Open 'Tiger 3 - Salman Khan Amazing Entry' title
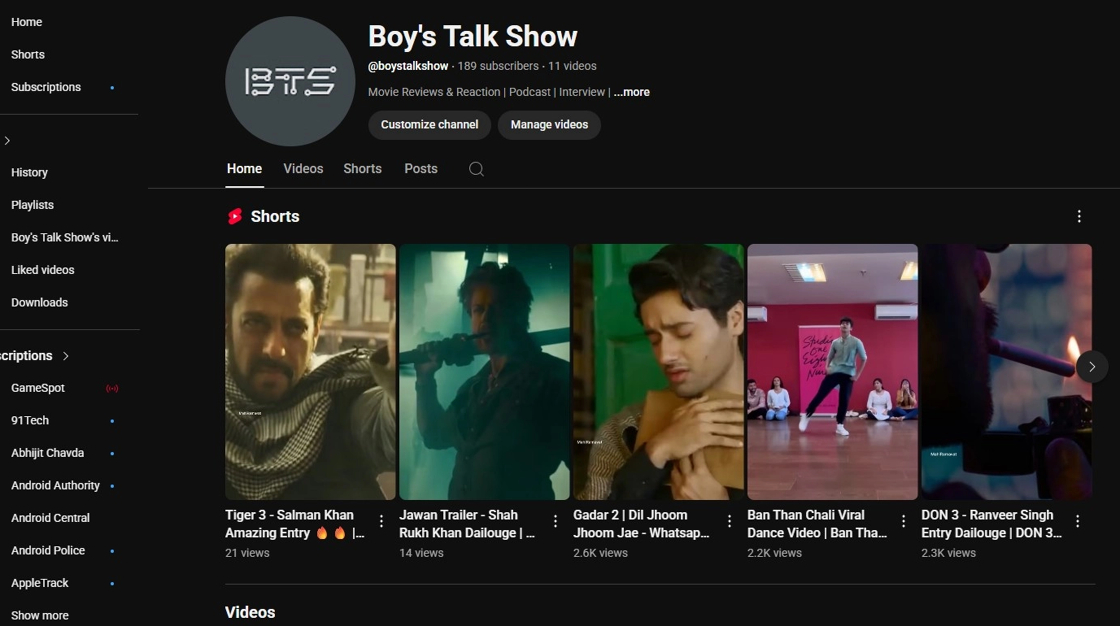Image resolution: width=1120 pixels, height=626 pixels. tap(295, 524)
